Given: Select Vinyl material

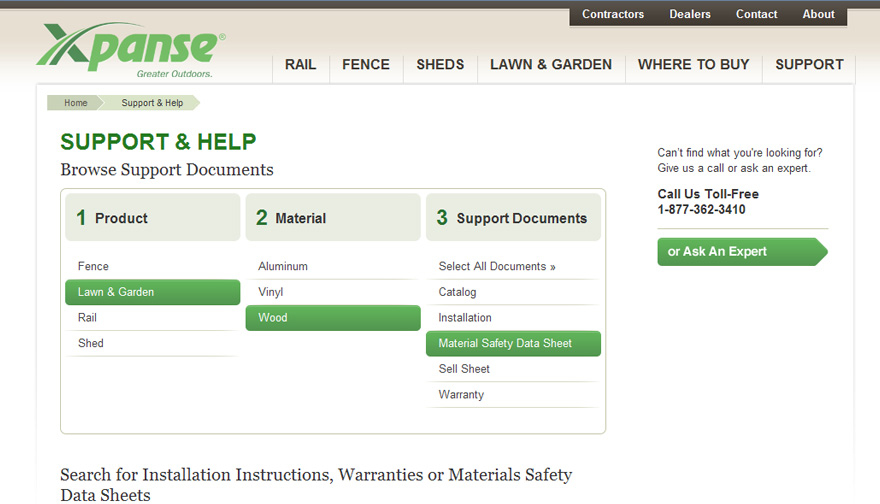Looking at the screenshot, I should (333, 292).
